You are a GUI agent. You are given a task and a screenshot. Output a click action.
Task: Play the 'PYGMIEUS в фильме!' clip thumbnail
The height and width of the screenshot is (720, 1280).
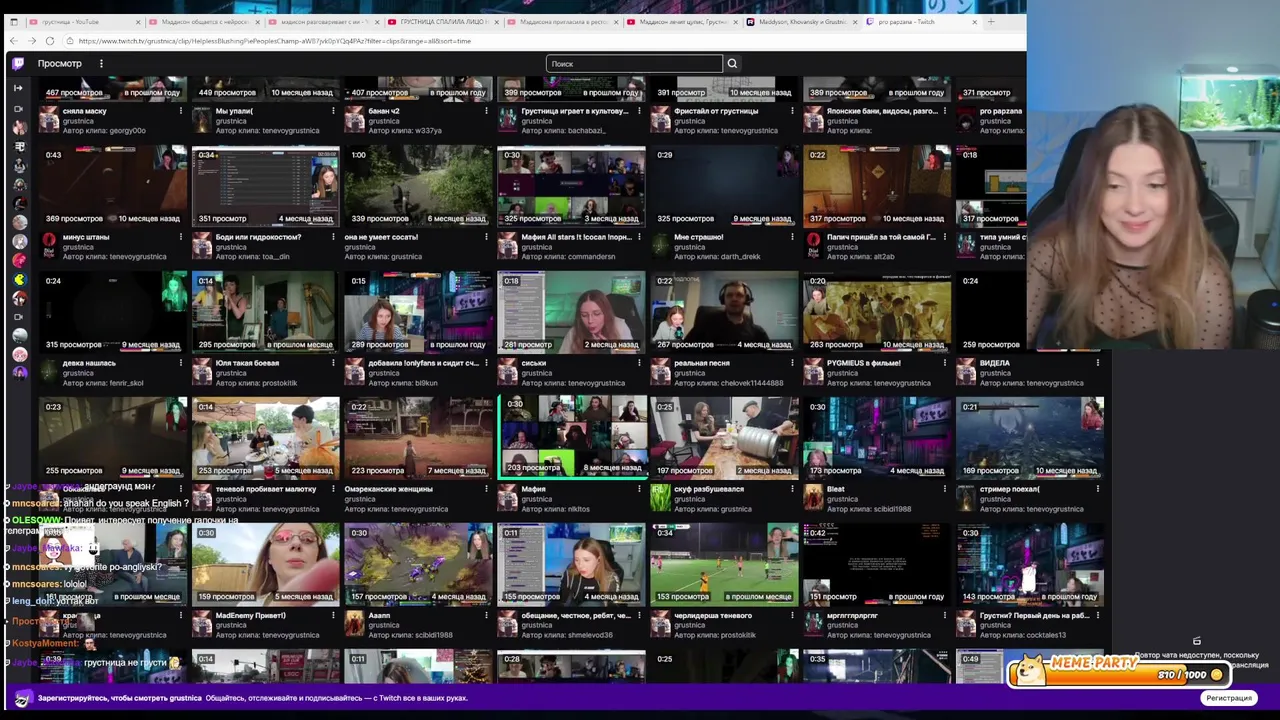pos(877,312)
